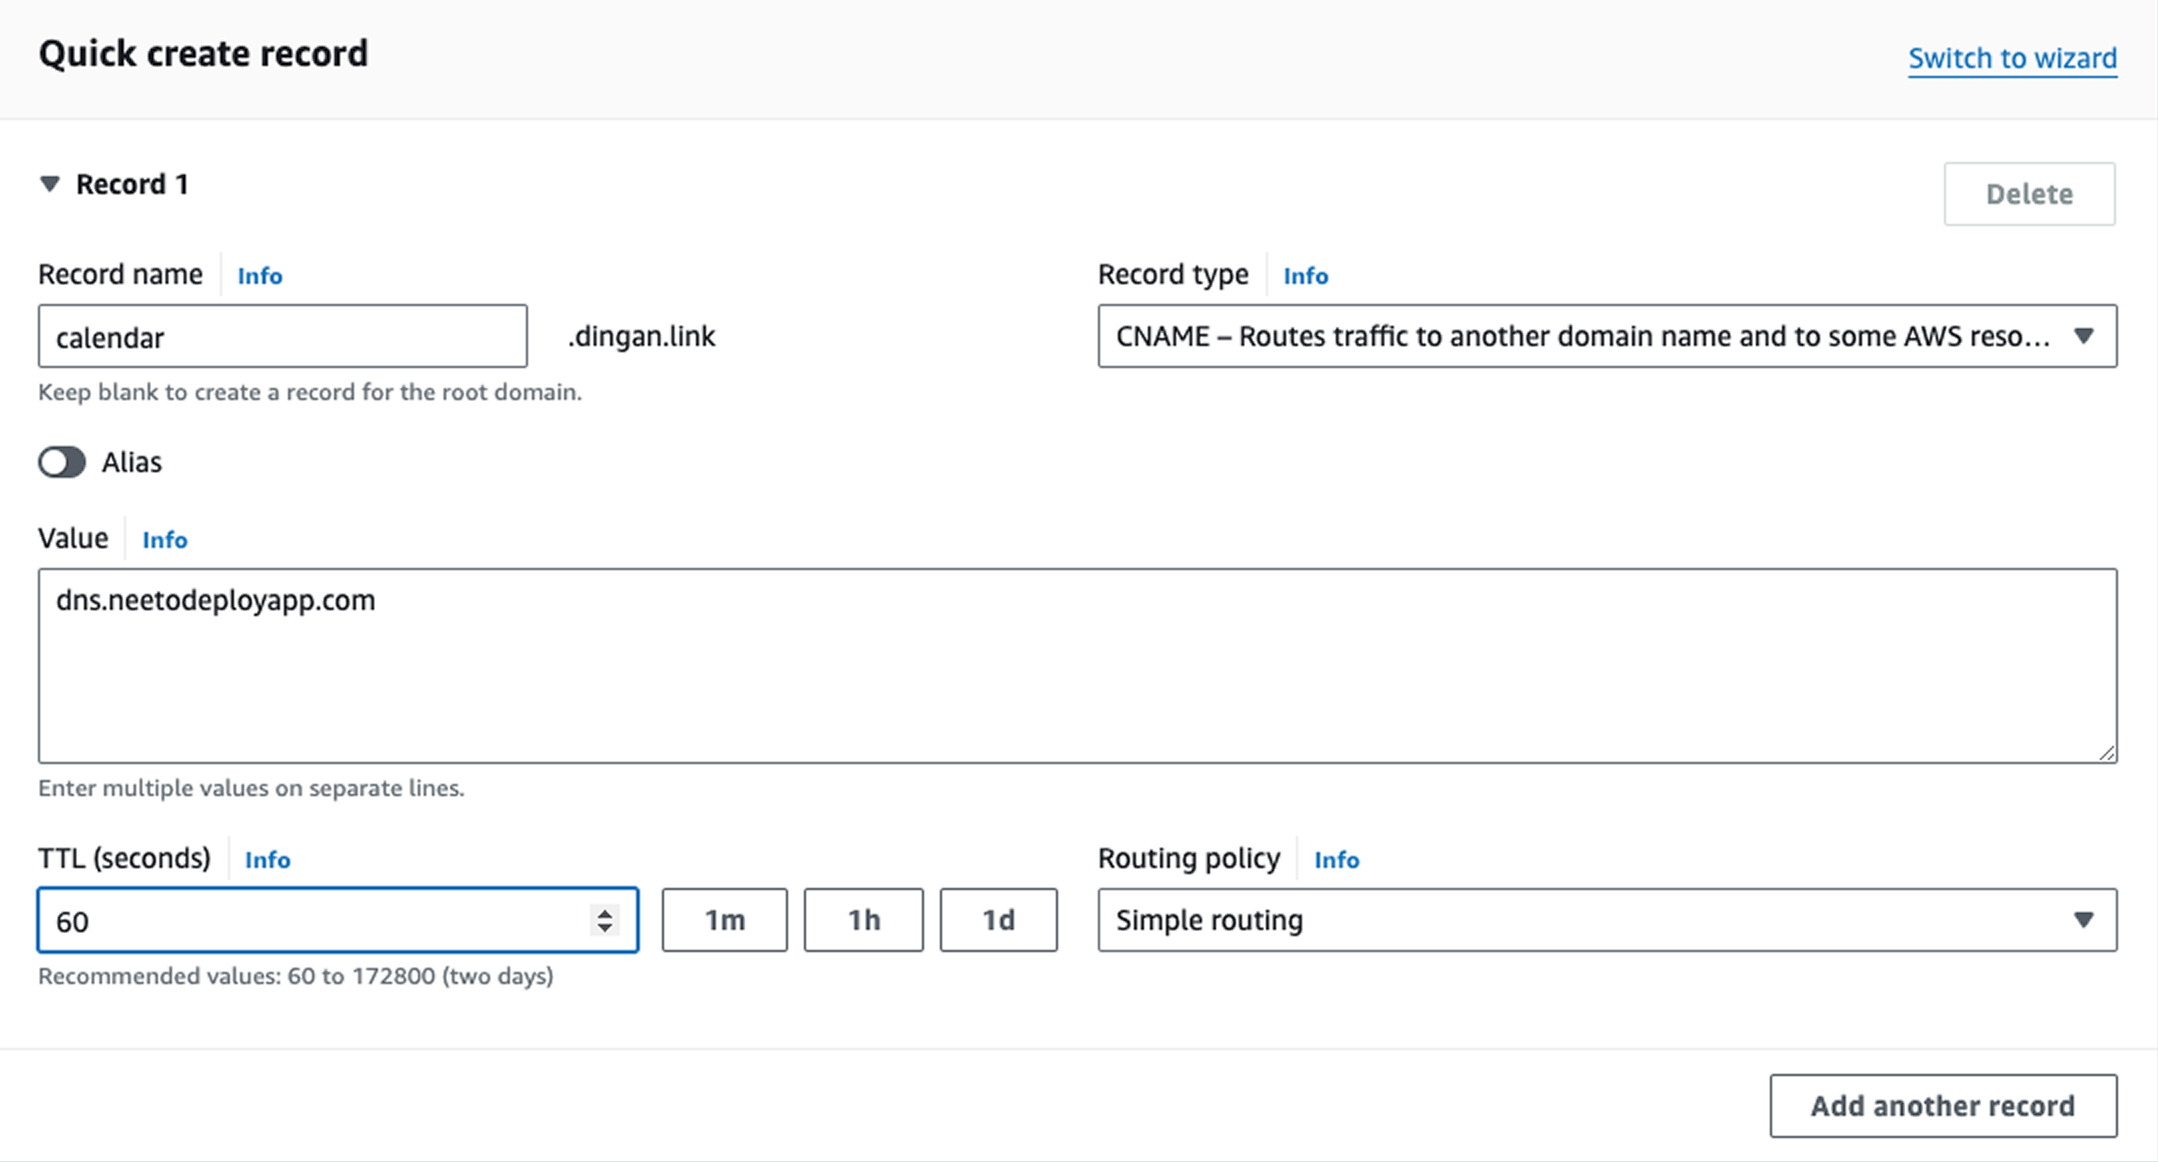The width and height of the screenshot is (2158, 1162).
Task: Click the TTL stepper arrows
Action: pyautogui.click(x=604, y=920)
